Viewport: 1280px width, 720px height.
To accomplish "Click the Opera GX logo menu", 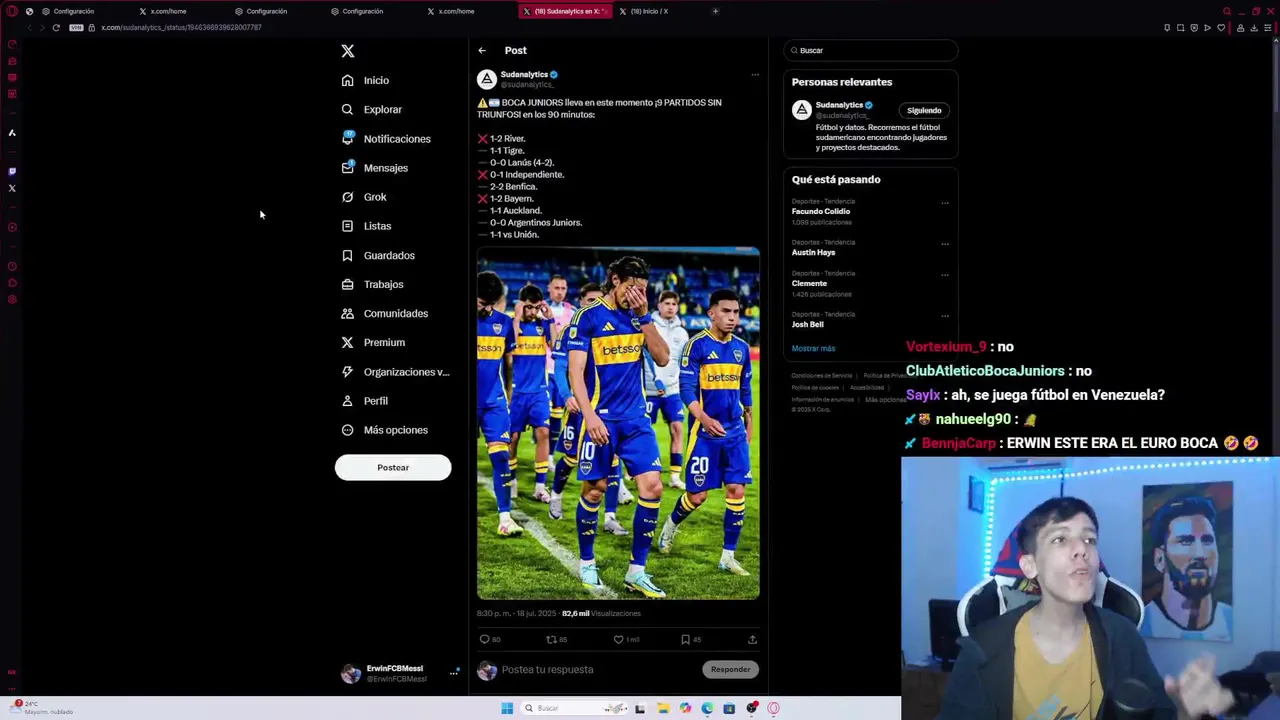I will pos(12,11).
